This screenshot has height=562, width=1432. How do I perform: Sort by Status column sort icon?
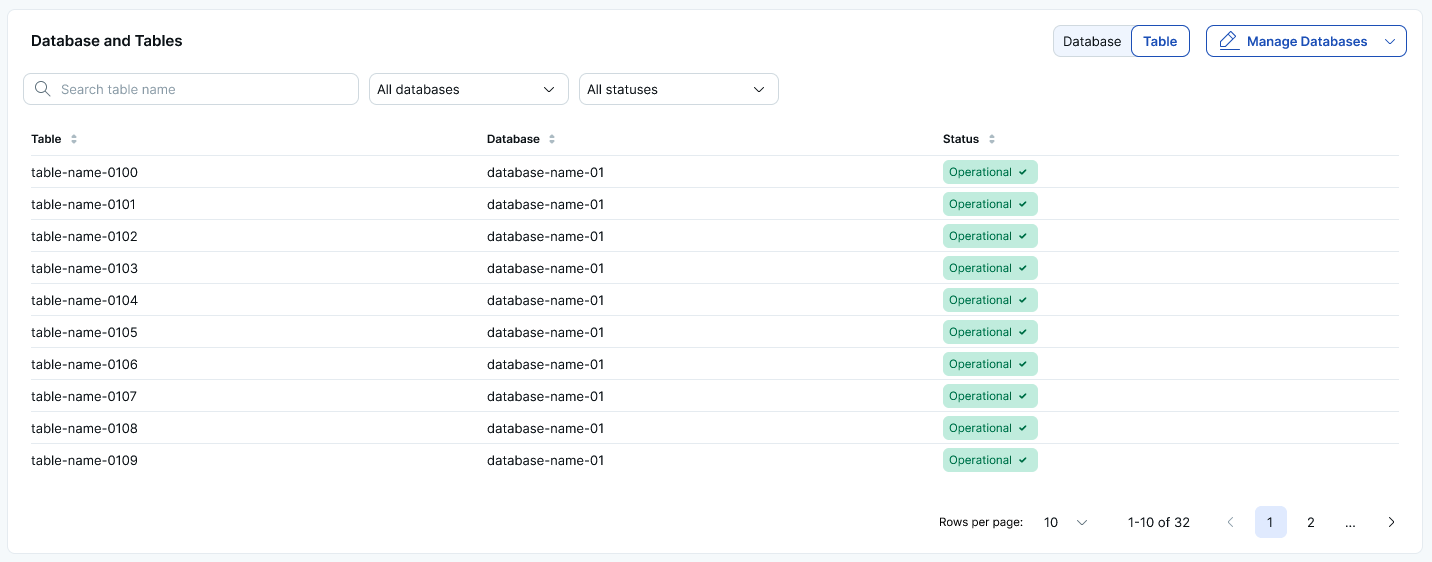tap(992, 139)
